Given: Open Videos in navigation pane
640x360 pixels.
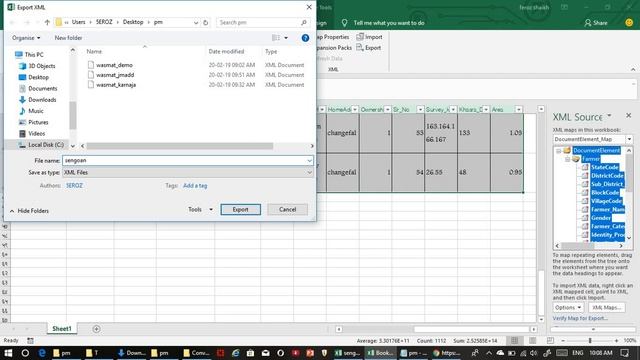Looking at the screenshot, I should tap(32, 133).
